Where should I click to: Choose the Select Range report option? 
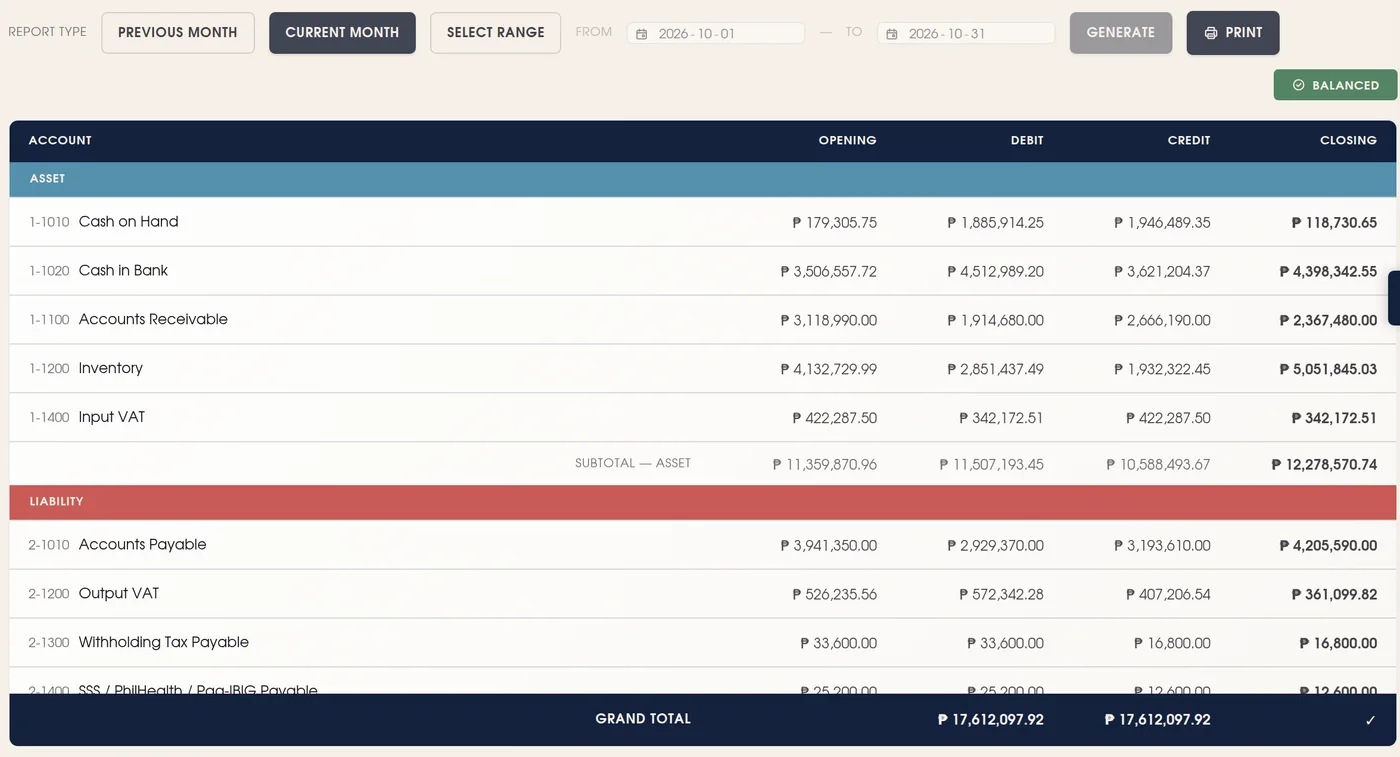coord(496,33)
